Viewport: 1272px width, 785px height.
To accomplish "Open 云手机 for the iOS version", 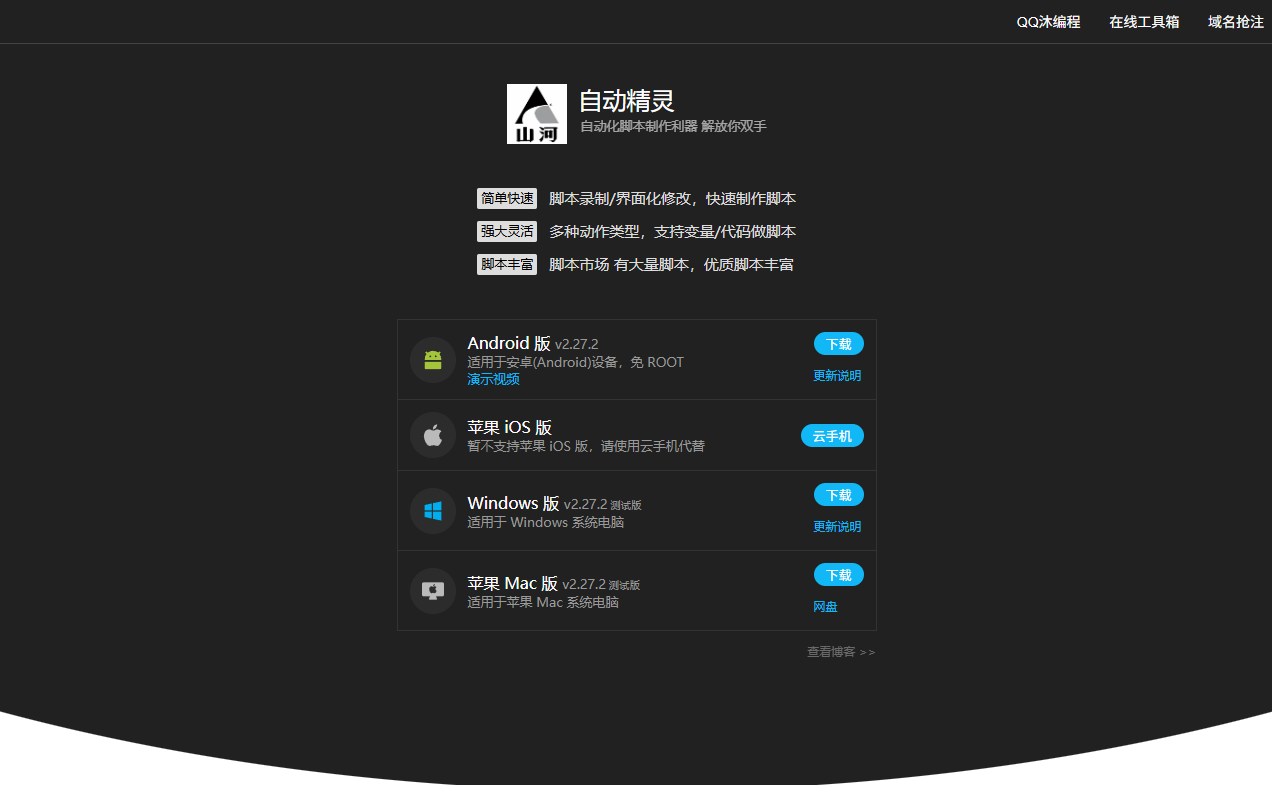I will coord(832,436).
